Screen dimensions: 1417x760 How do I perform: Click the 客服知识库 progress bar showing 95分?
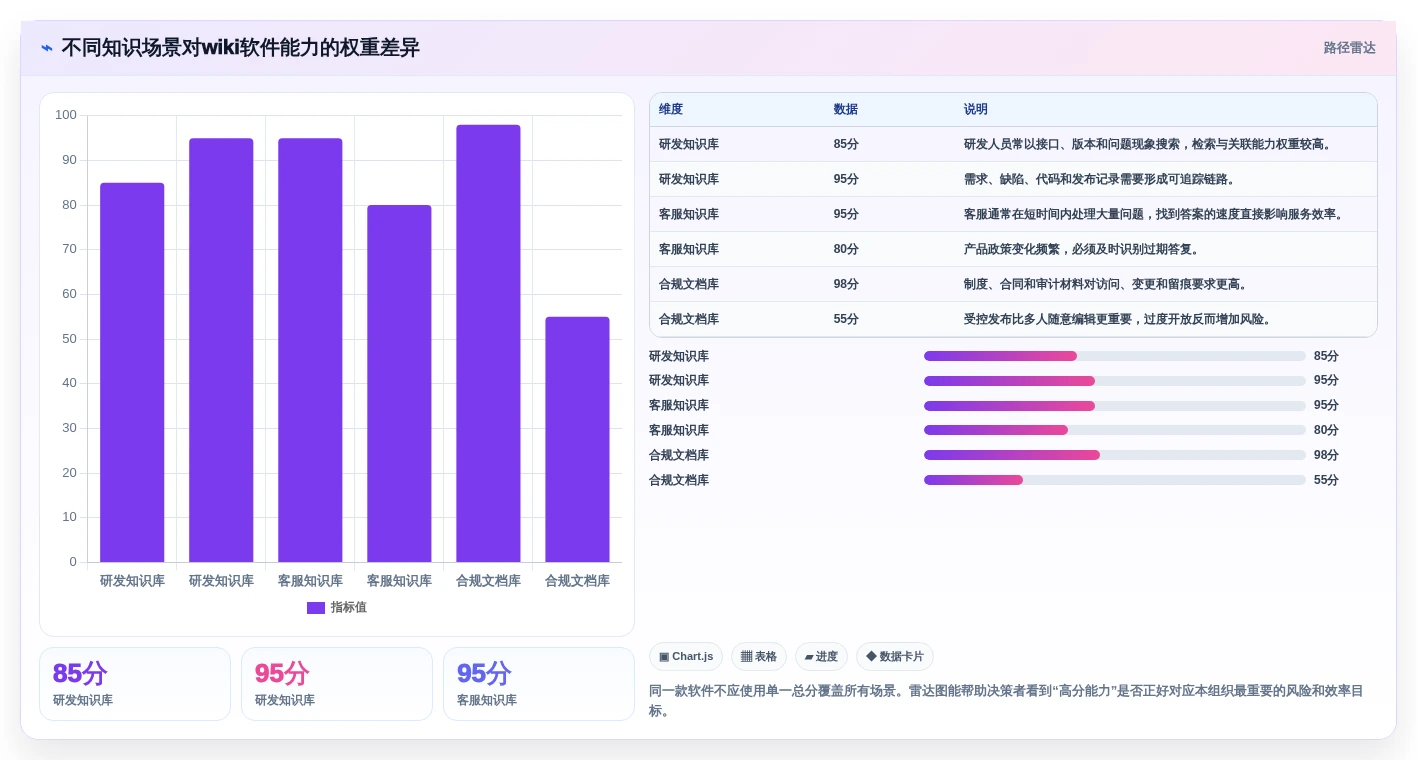[x=1115, y=406]
